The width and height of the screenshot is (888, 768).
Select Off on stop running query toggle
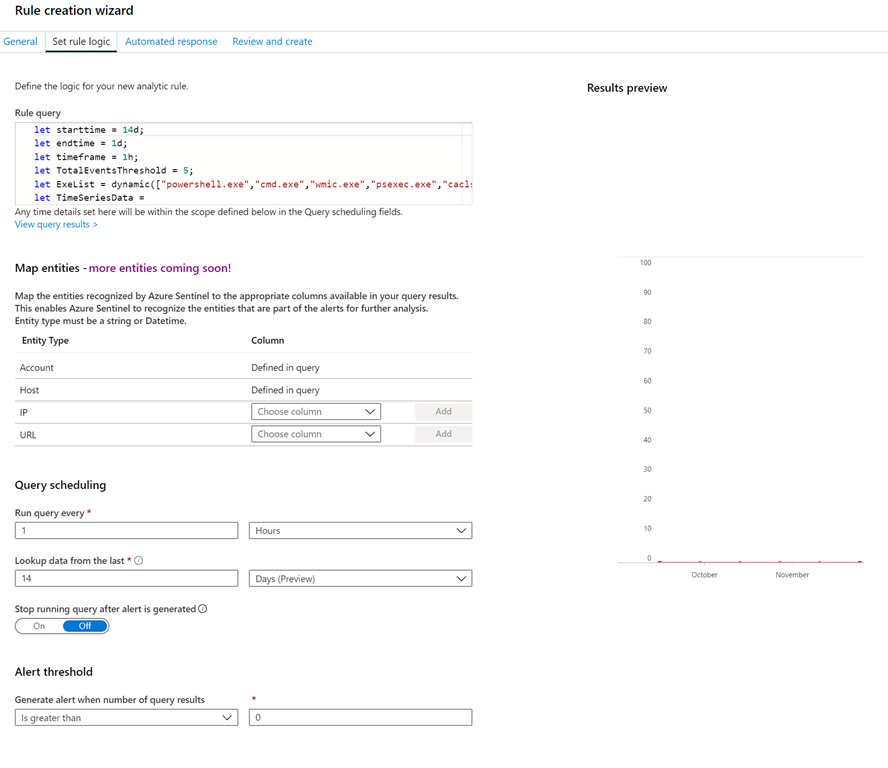click(x=85, y=626)
